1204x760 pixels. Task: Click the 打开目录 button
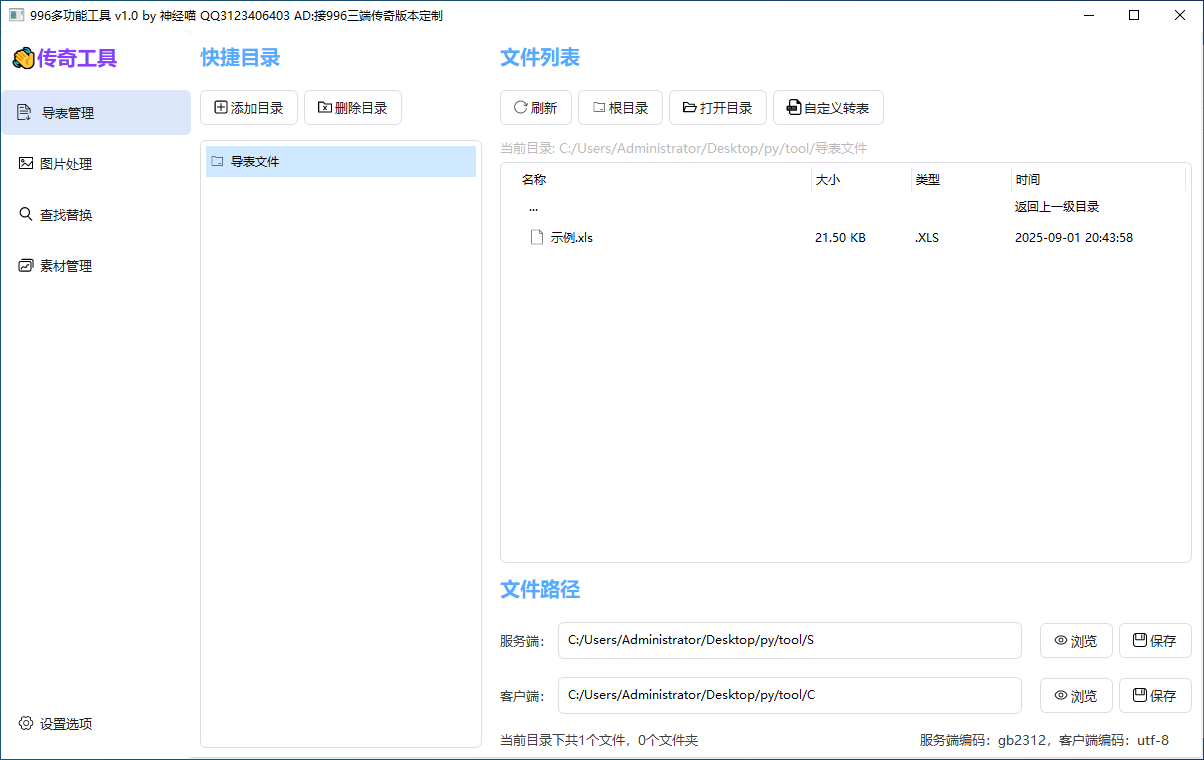(718, 108)
